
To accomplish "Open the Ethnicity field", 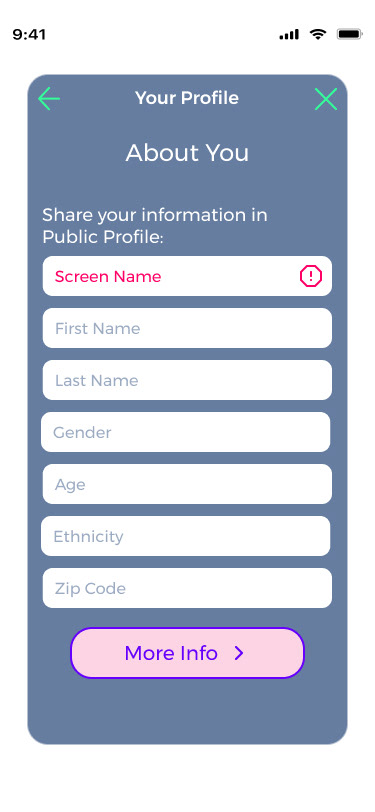I will pyautogui.click(x=185, y=536).
